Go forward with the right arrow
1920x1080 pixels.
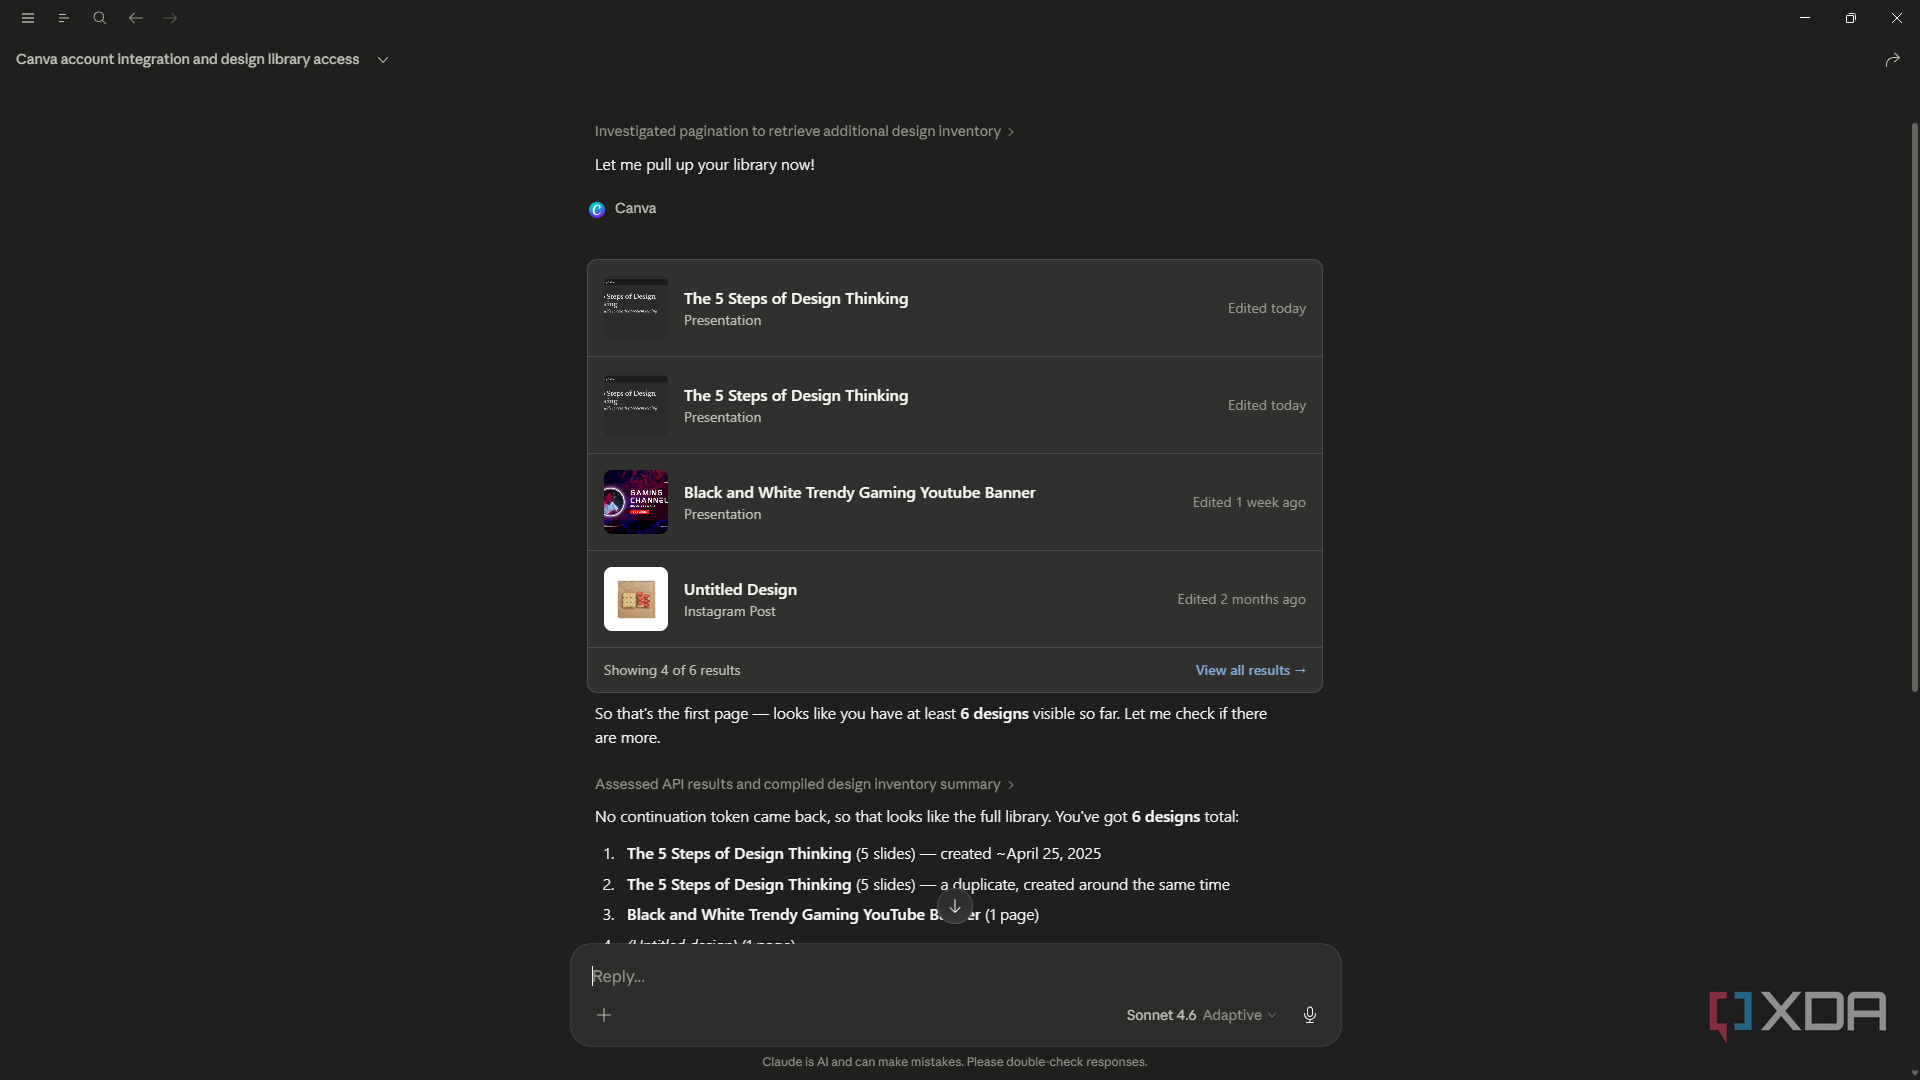pos(171,18)
